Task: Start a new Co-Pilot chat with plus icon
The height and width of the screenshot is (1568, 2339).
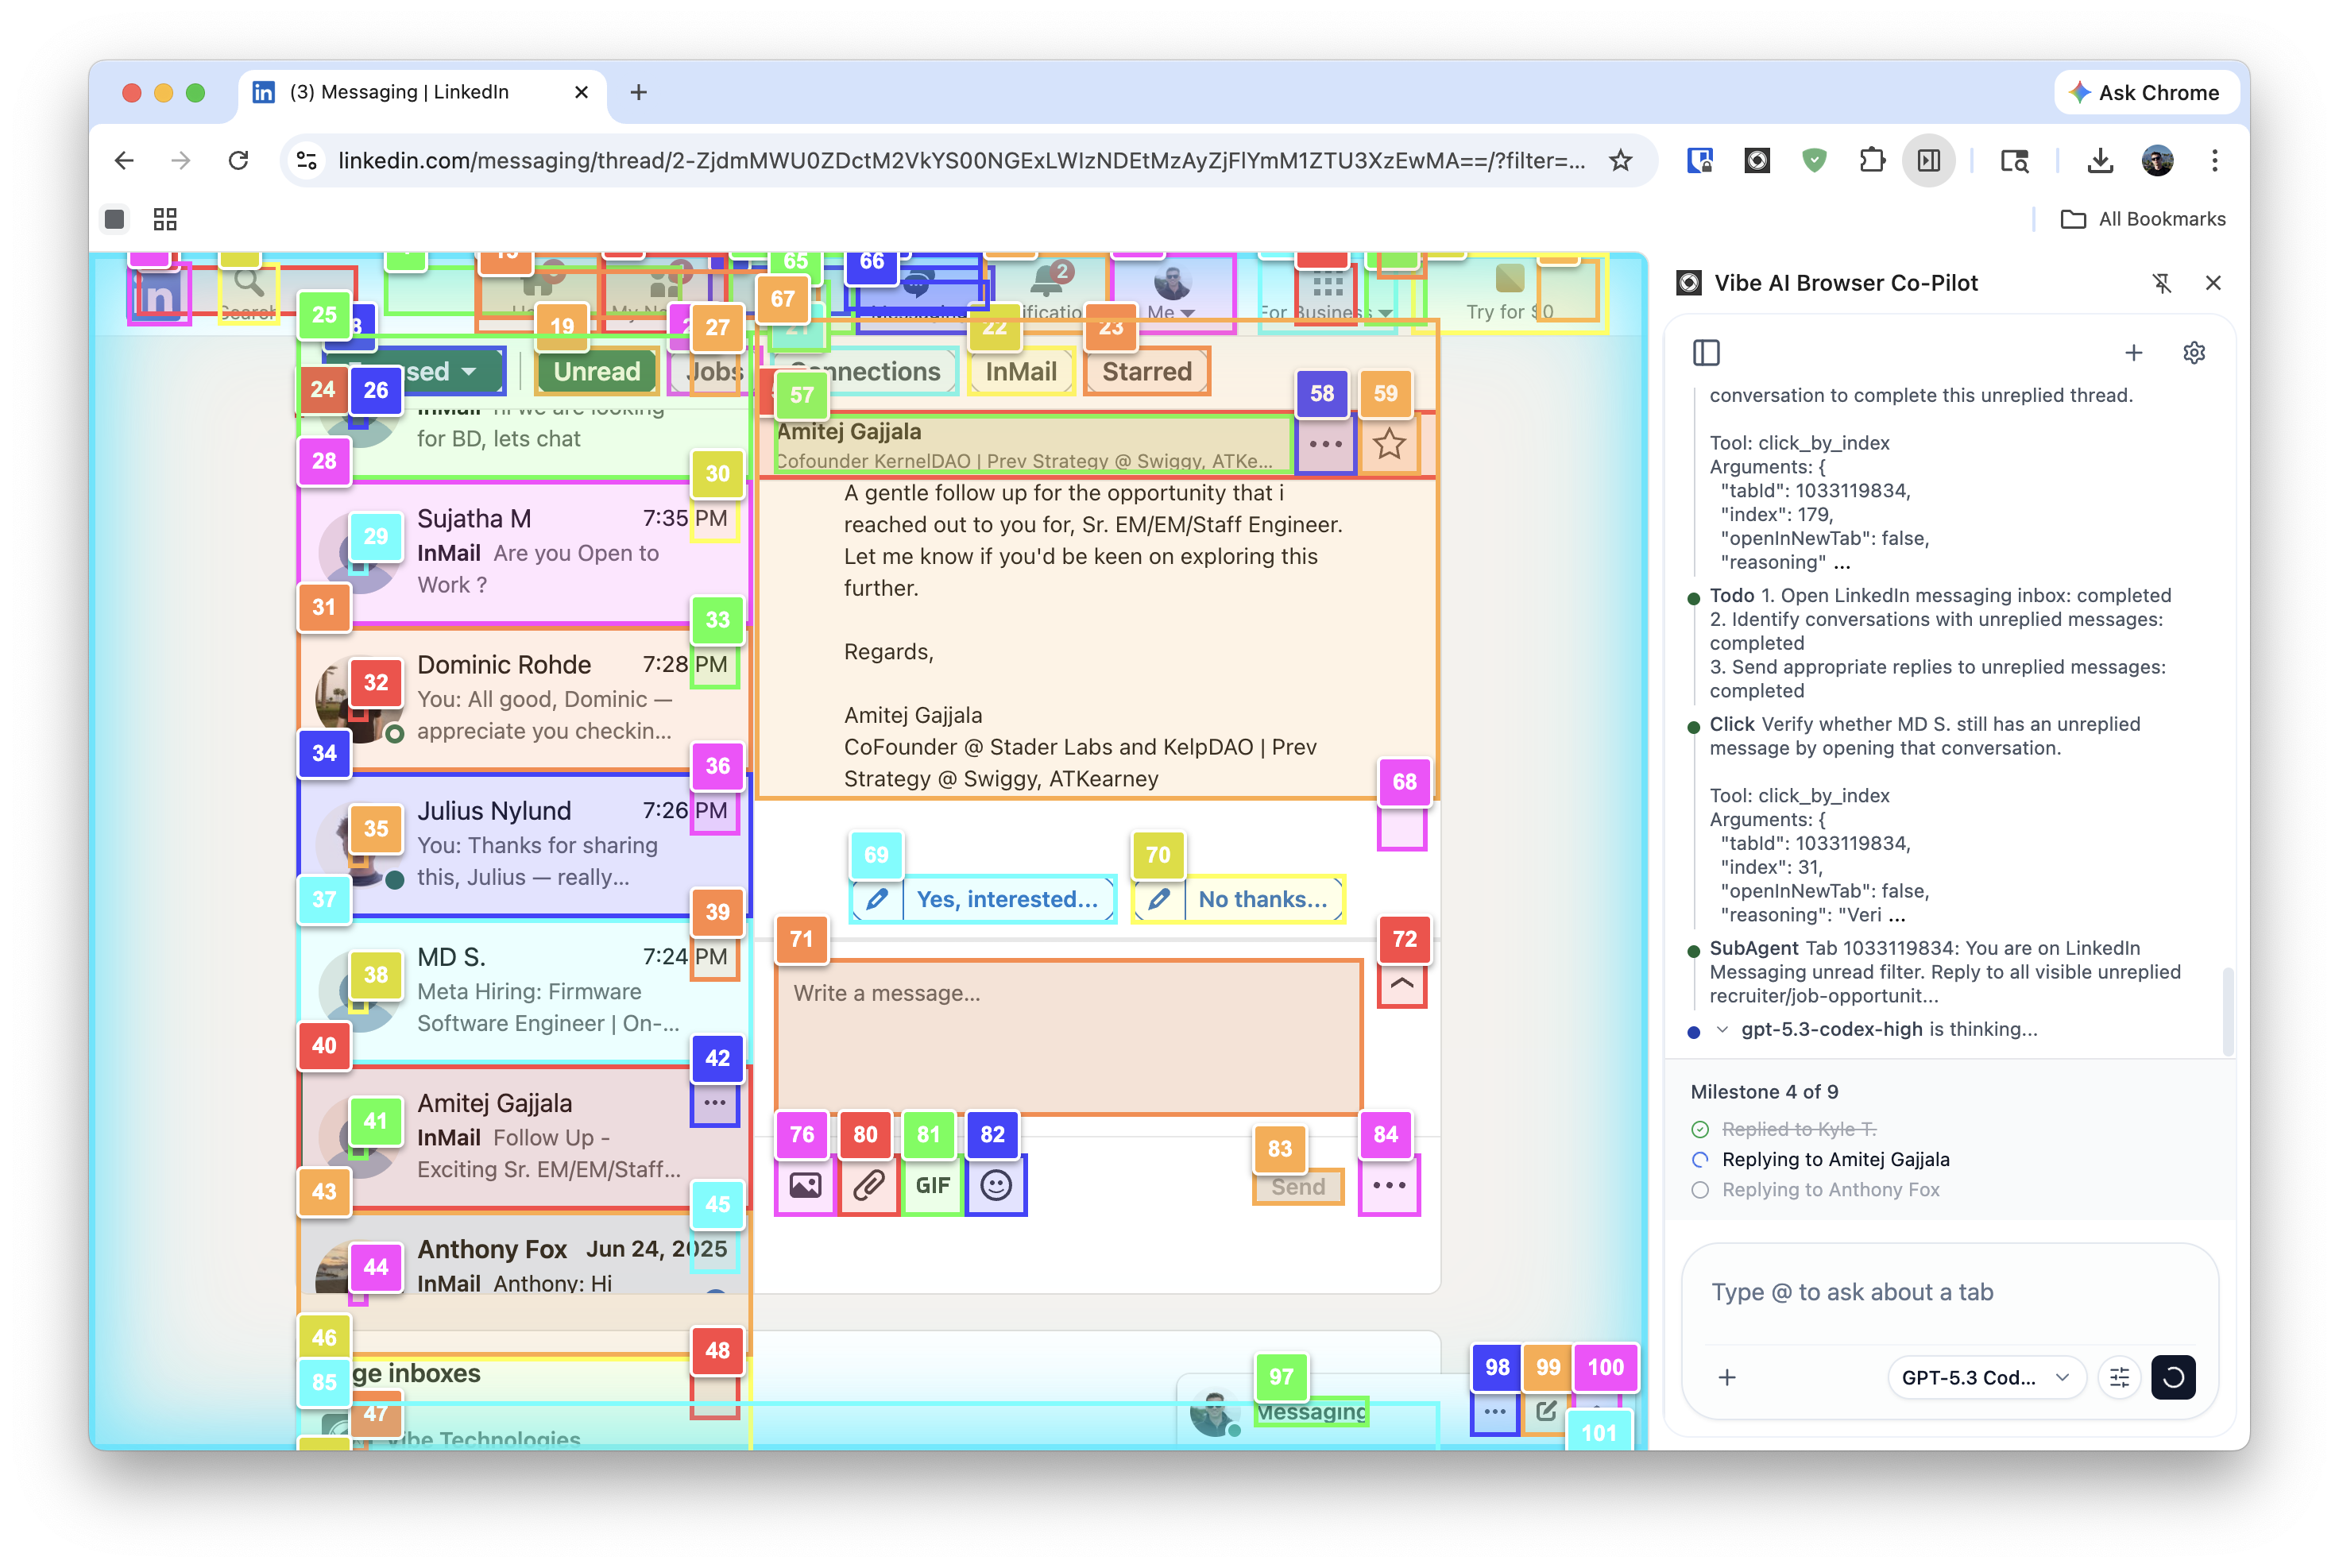Action: click(x=2133, y=352)
